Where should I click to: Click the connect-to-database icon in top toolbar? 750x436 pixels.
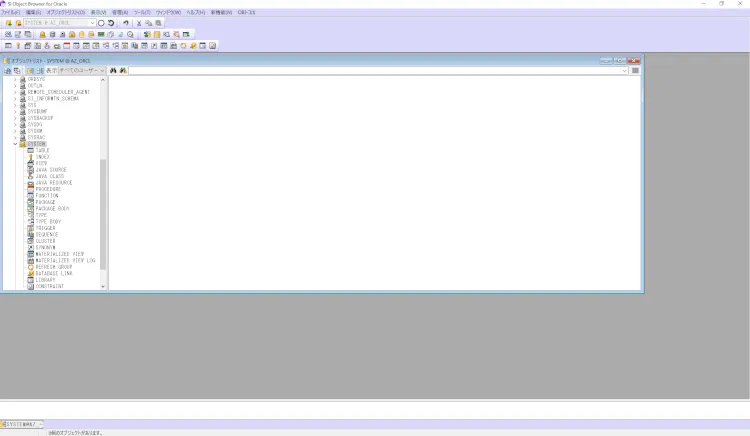tap(9, 23)
